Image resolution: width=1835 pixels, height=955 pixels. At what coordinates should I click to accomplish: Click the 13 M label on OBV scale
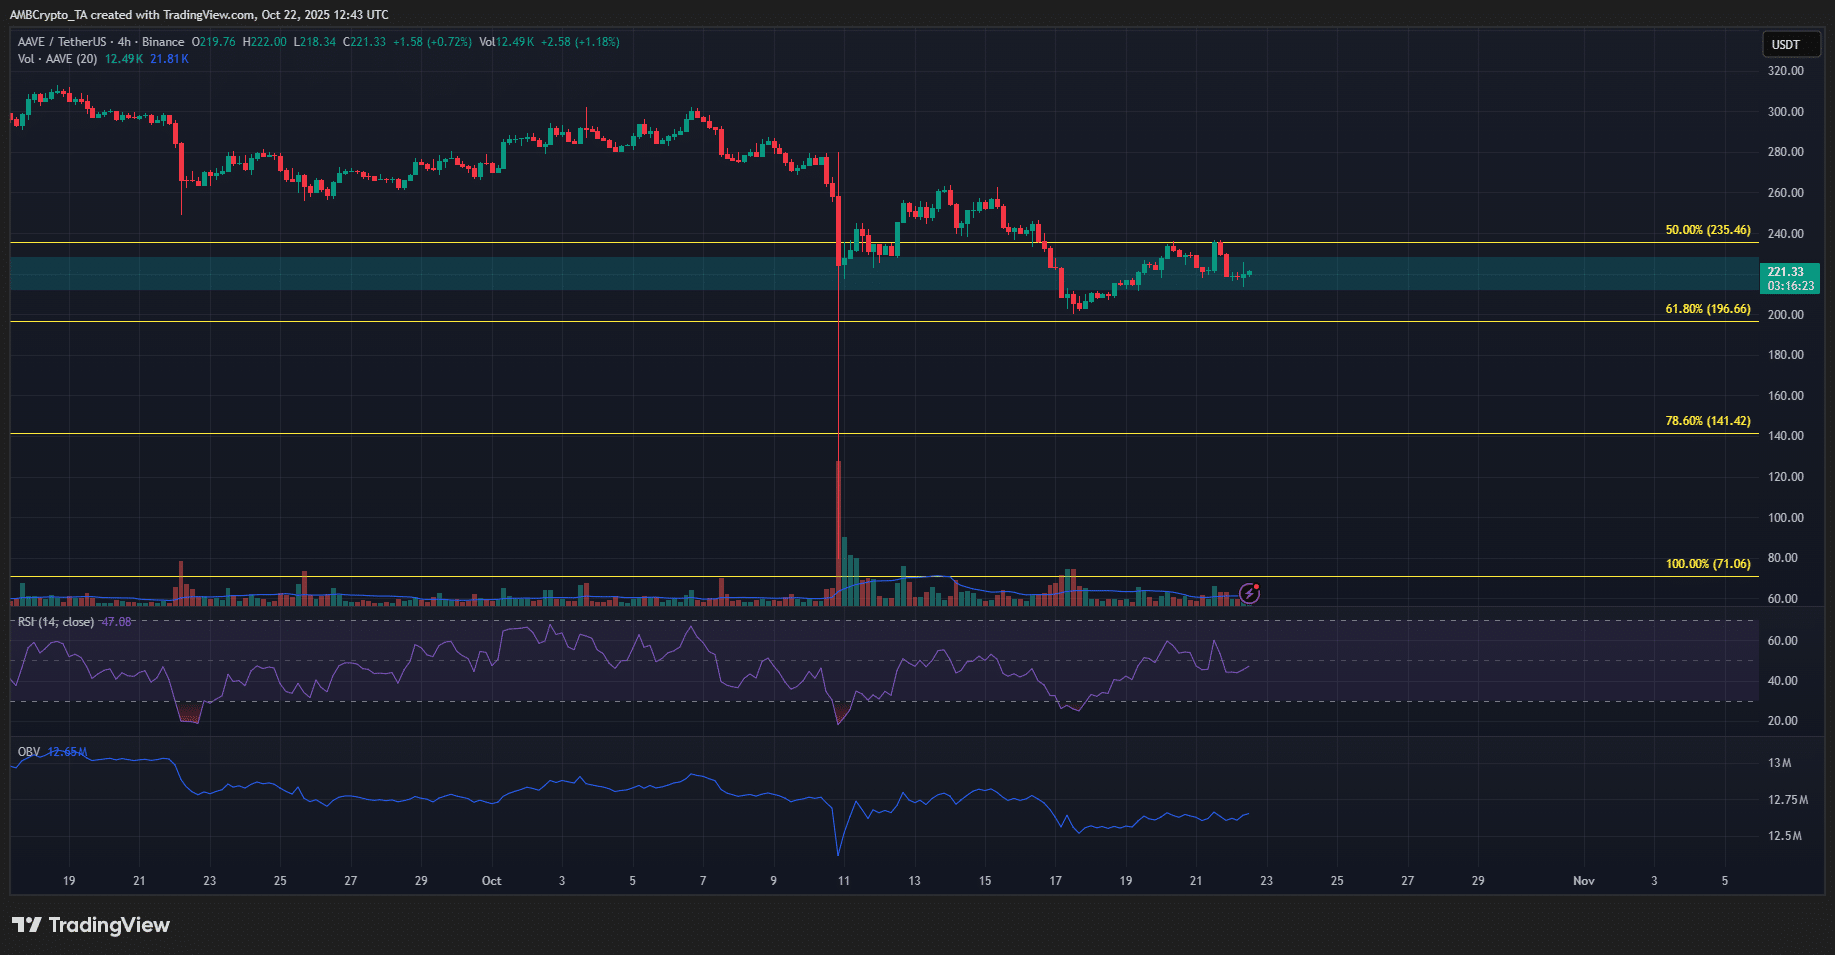(1779, 763)
